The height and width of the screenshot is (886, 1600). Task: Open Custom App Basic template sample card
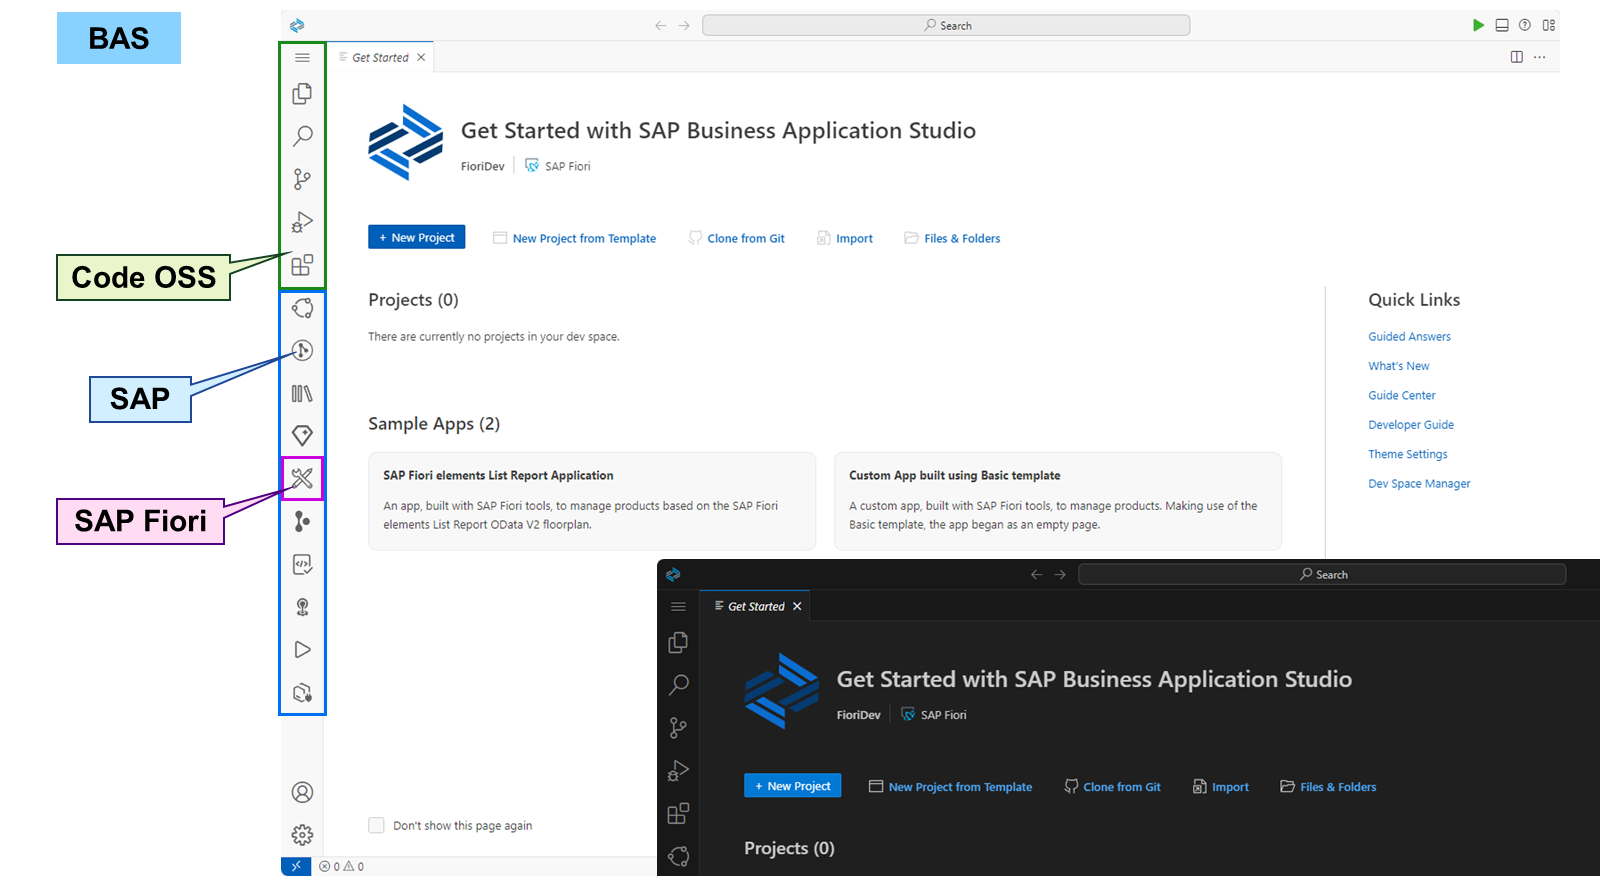[1058, 501]
